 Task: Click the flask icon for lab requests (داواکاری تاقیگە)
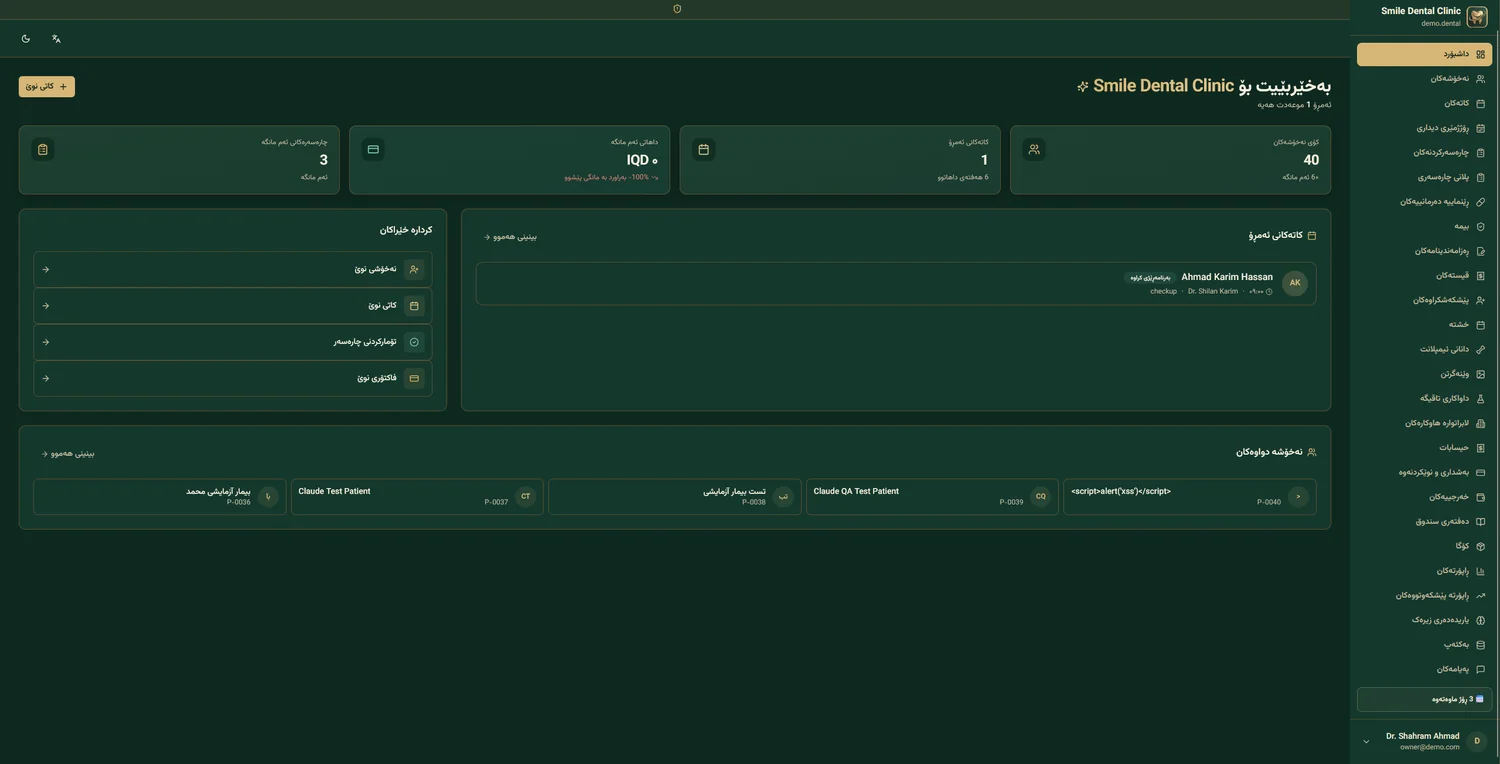click(x=1481, y=399)
